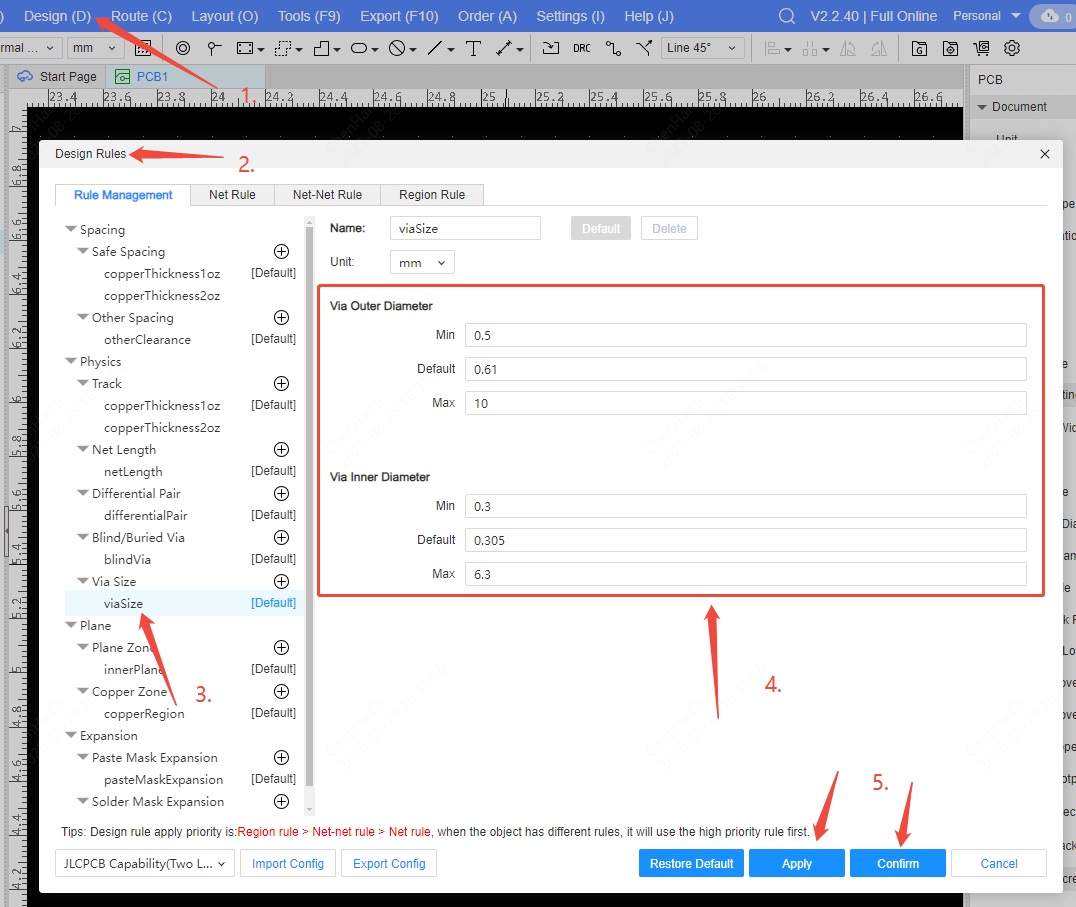This screenshot has width=1076, height=907.
Task: Add a new Track rule
Action: click(282, 384)
